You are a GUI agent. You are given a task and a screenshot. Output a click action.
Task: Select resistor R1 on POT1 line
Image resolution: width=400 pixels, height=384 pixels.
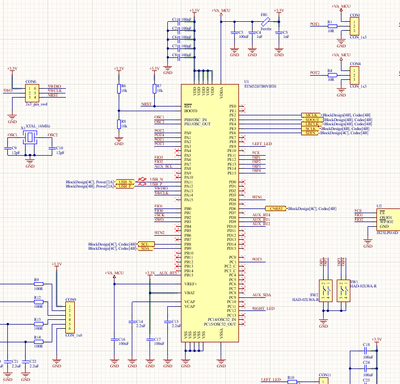(332, 26)
